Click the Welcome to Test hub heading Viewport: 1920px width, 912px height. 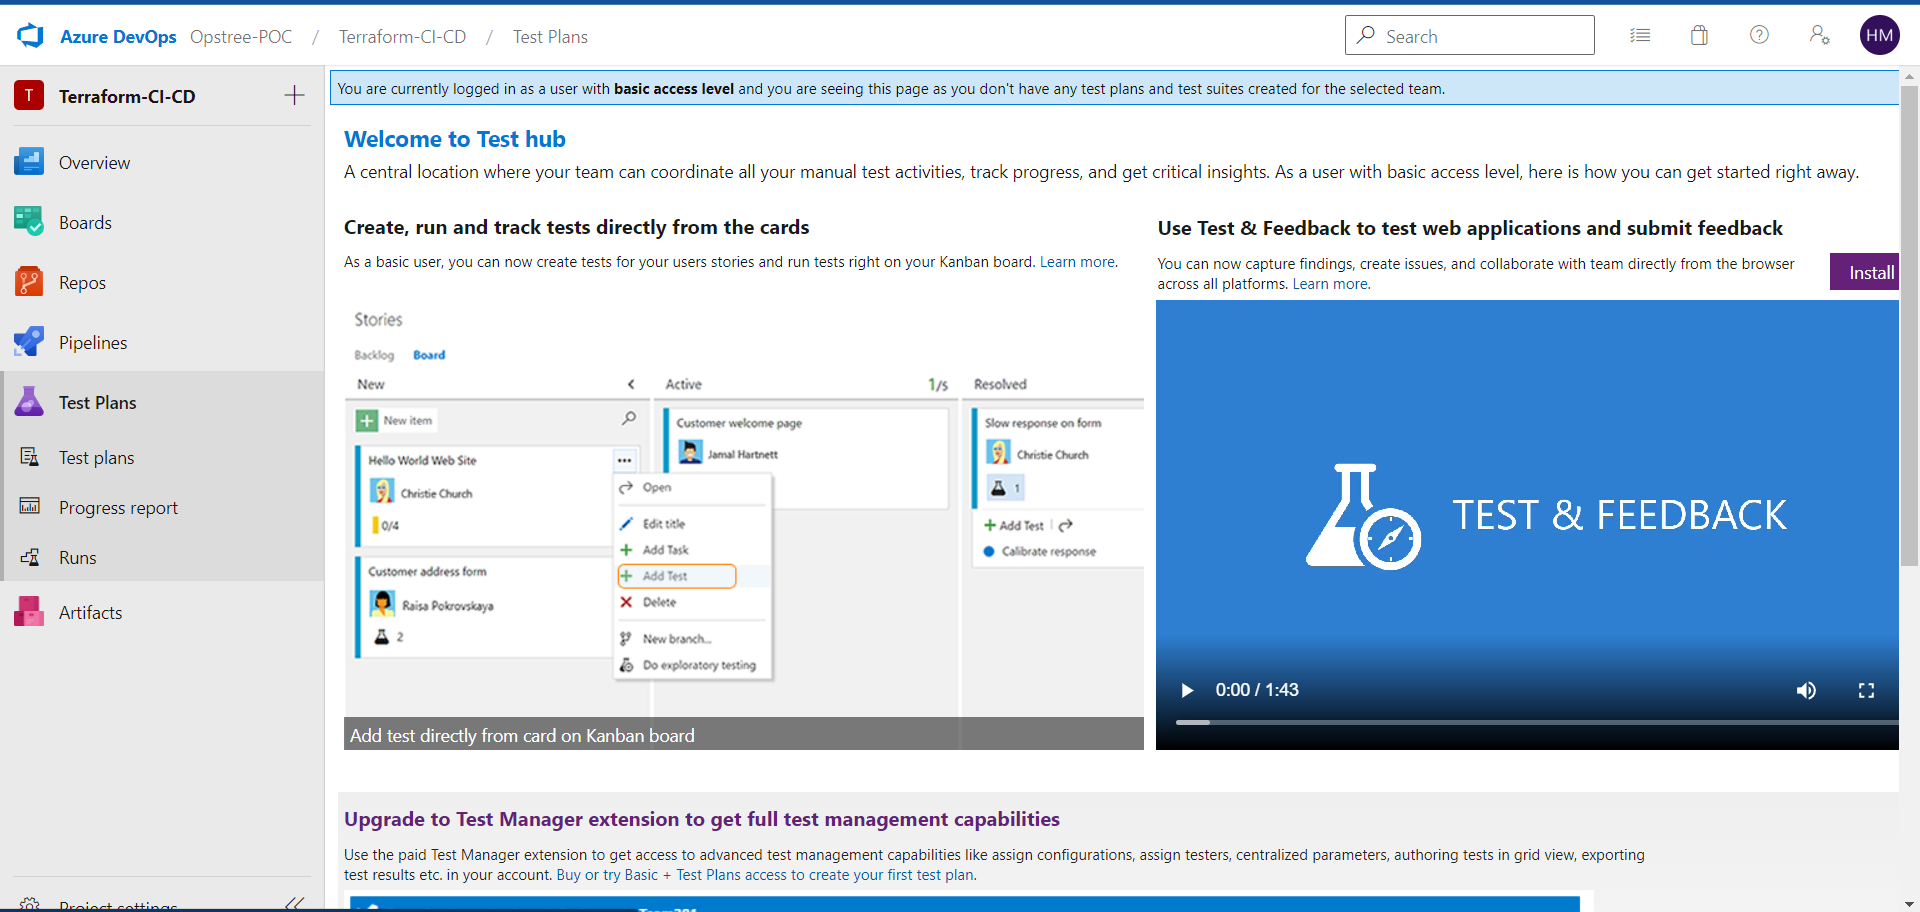(x=455, y=139)
